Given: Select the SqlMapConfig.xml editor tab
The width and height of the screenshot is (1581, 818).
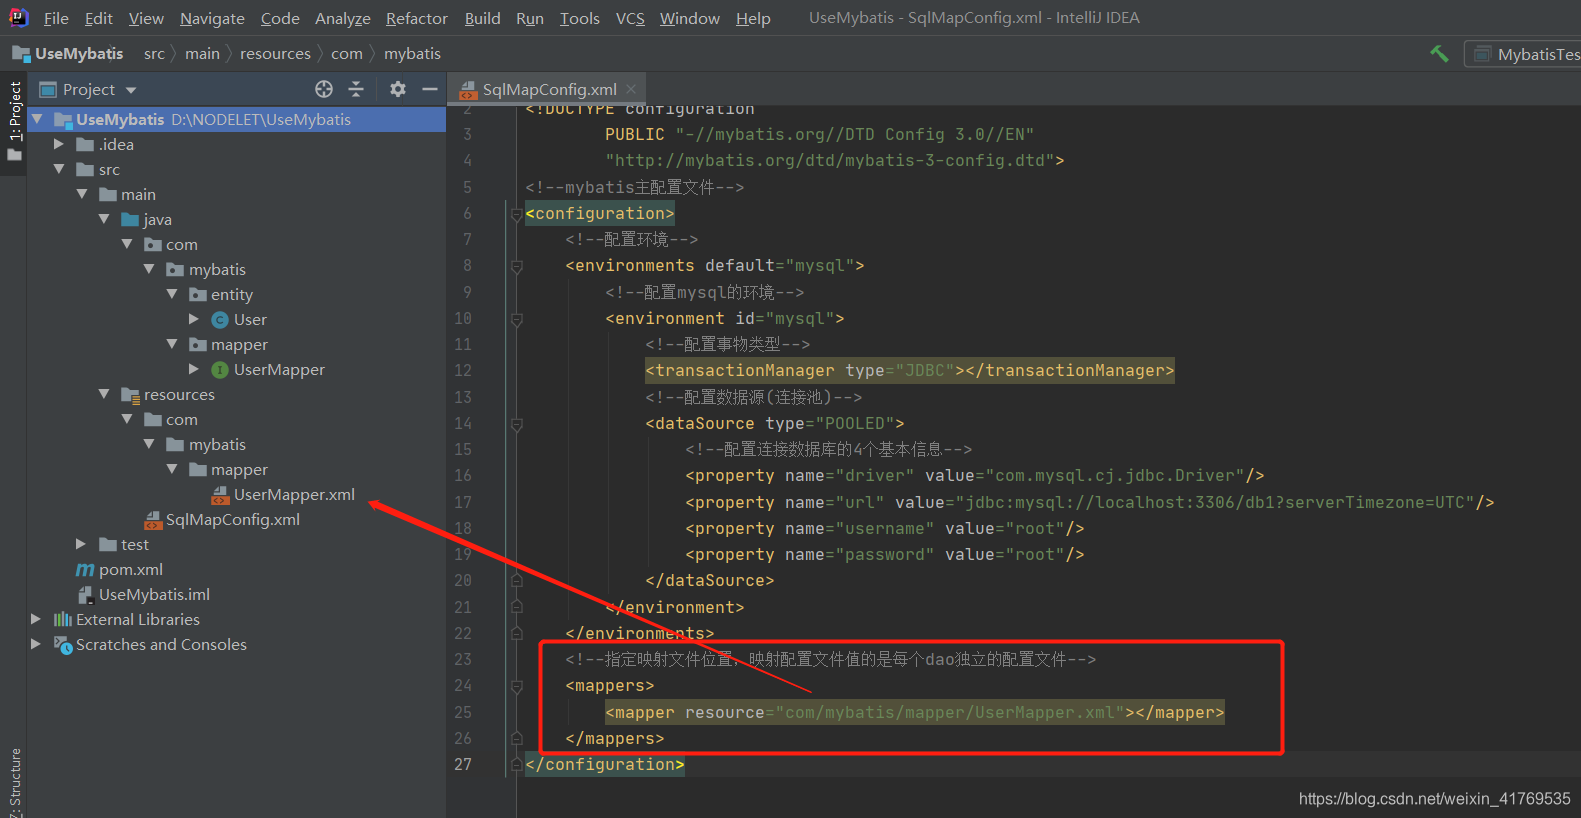Looking at the screenshot, I should 548,89.
